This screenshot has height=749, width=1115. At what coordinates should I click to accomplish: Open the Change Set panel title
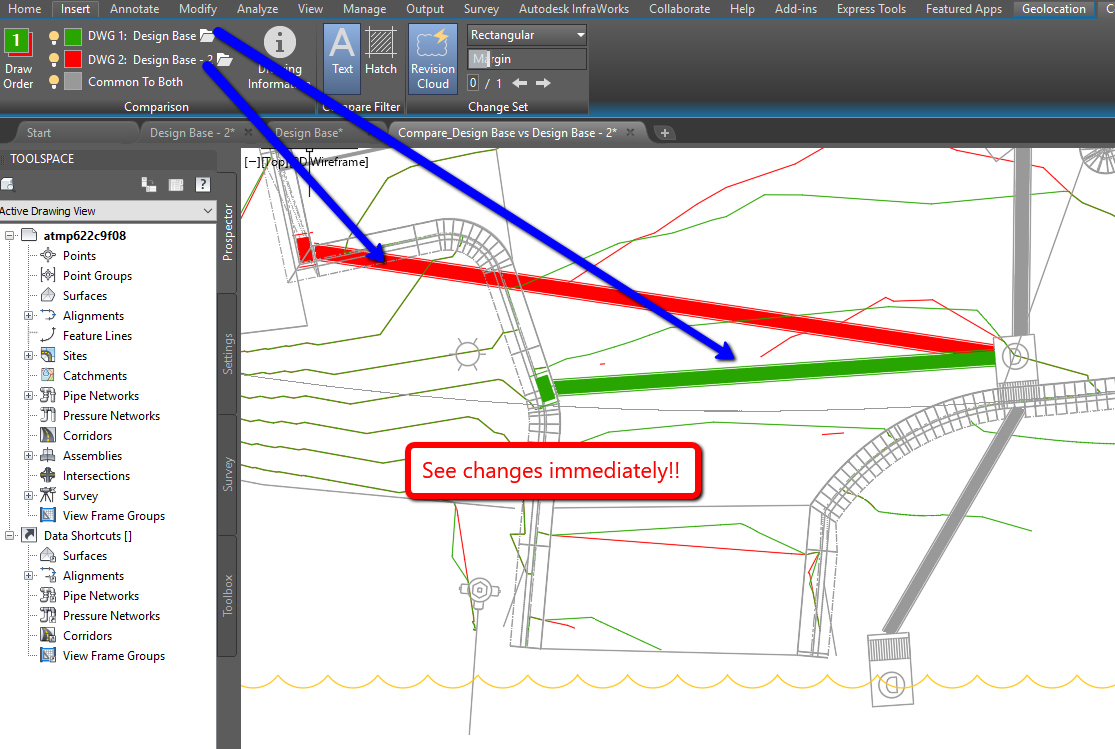click(498, 107)
